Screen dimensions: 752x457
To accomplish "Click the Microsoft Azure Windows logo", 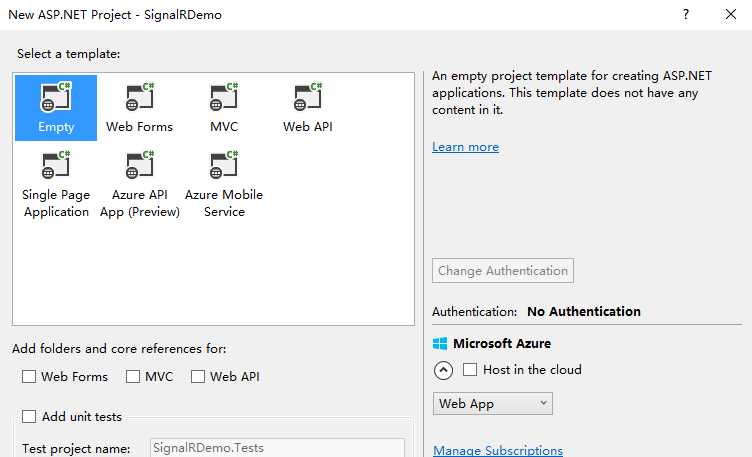I will pyautogui.click(x=440, y=343).
